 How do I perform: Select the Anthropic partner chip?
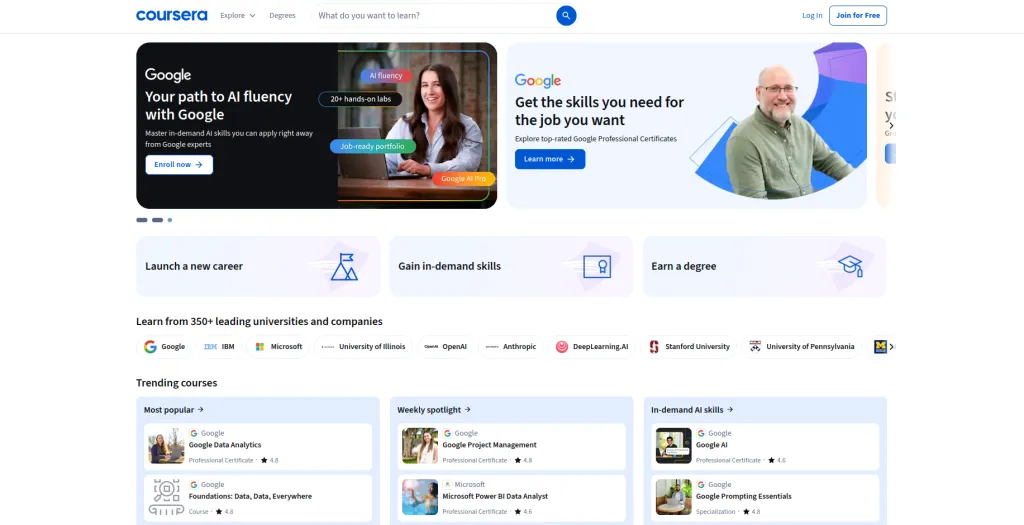tap(511, 347)
